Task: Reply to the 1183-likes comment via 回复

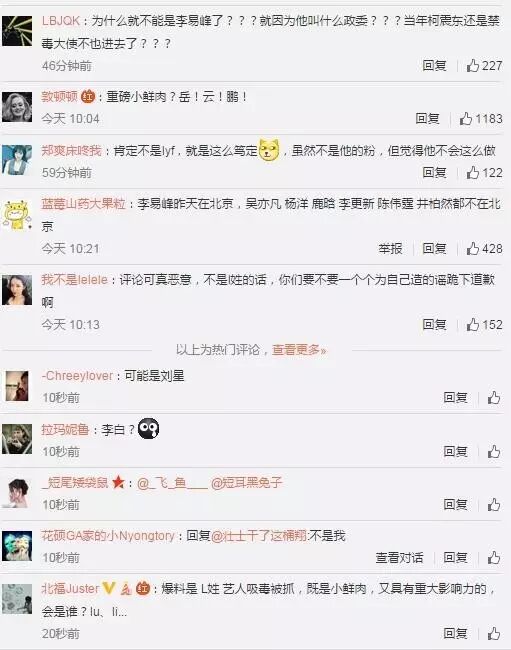Action: click(x=427, y=119)
